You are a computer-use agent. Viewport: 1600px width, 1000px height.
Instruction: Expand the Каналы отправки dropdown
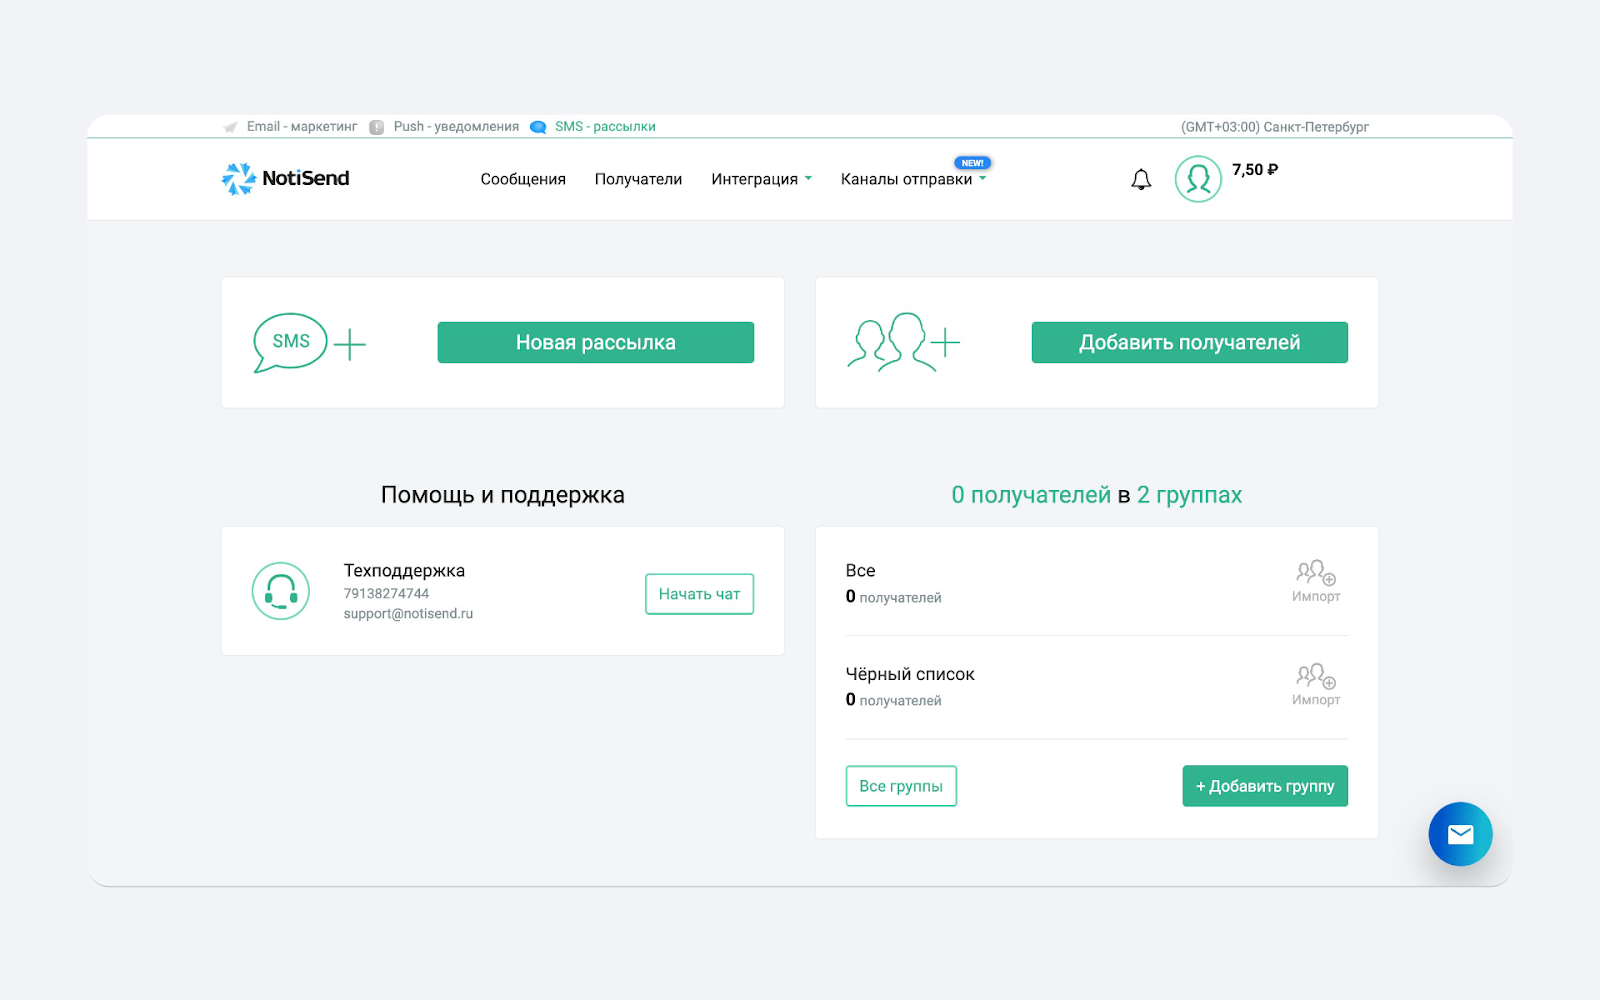click(x=913, y=179)
